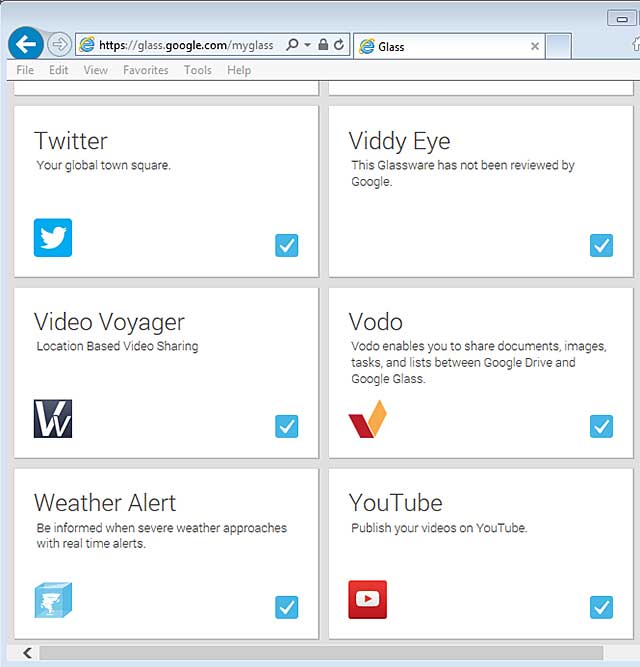Select the Glass browser tab
The height and width of the screenshot is (667, 640).
click(449, 46)
